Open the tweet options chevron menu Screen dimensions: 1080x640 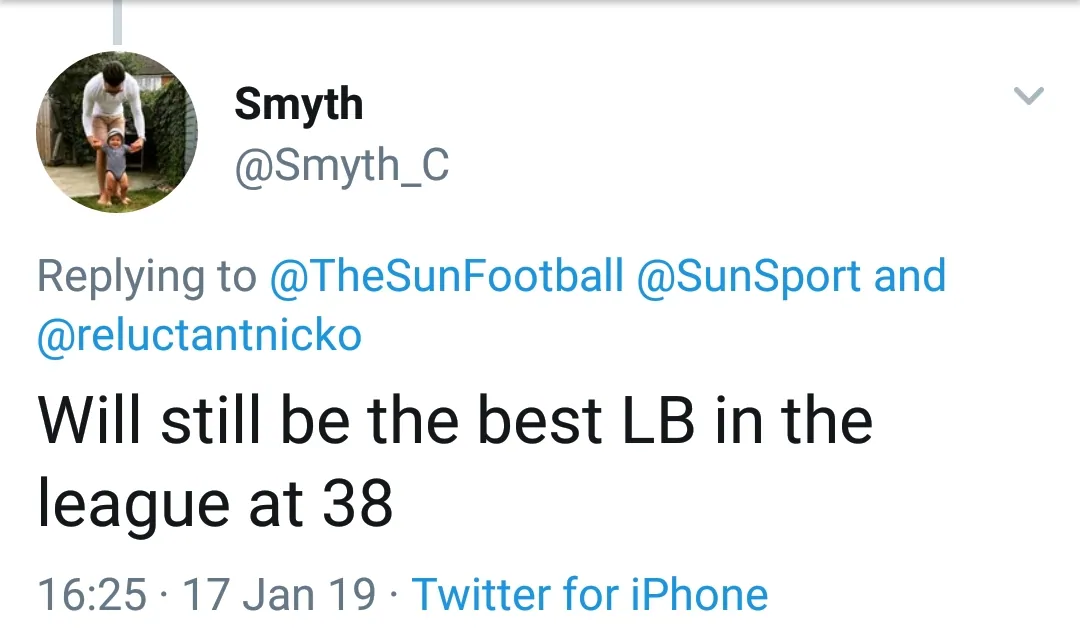coord(1029,96)
